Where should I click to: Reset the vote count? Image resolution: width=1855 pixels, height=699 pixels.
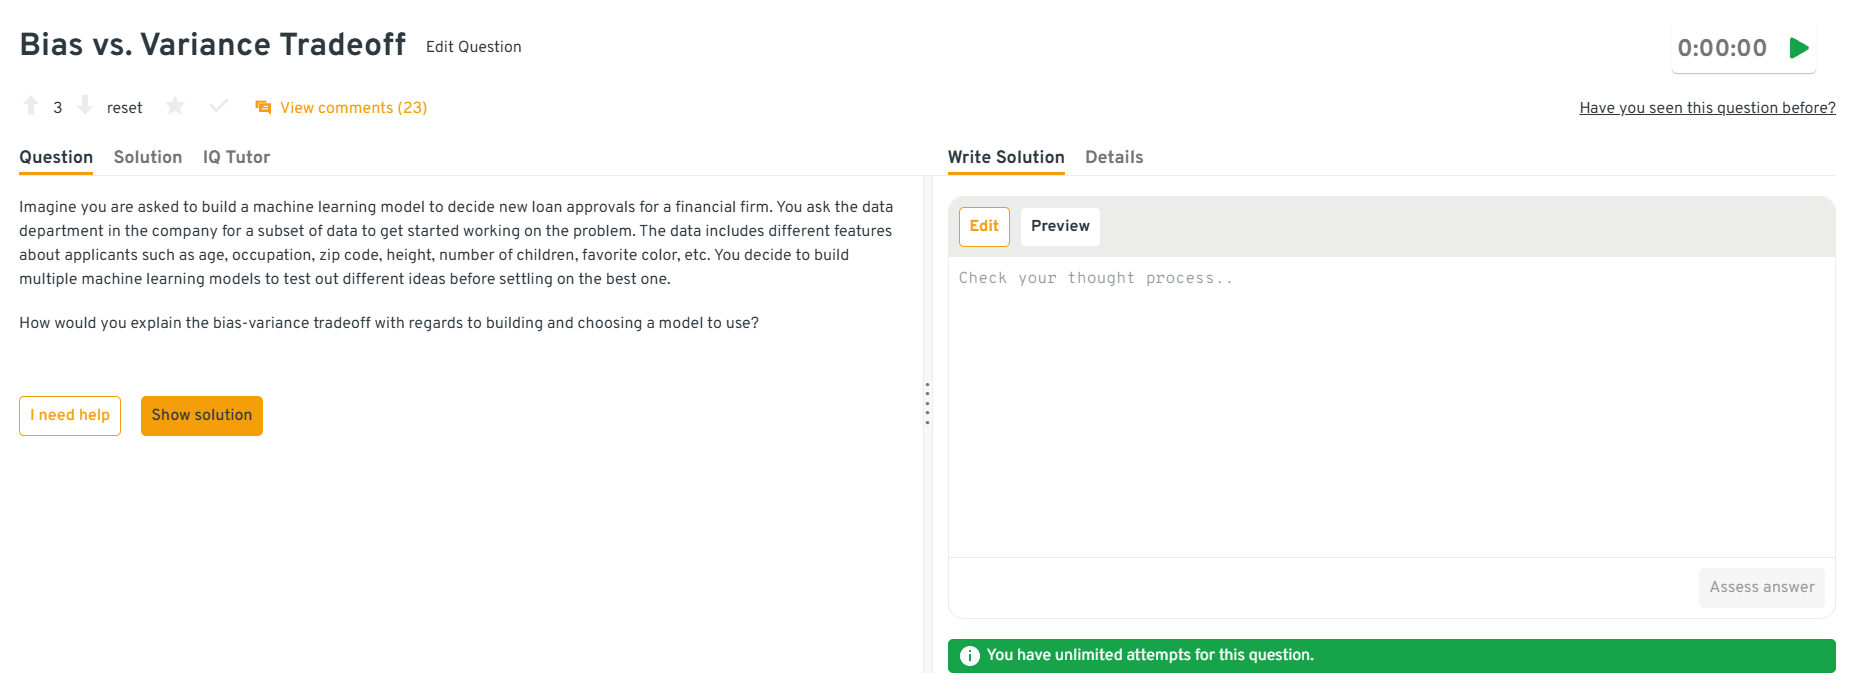click(x=124, y=108)
